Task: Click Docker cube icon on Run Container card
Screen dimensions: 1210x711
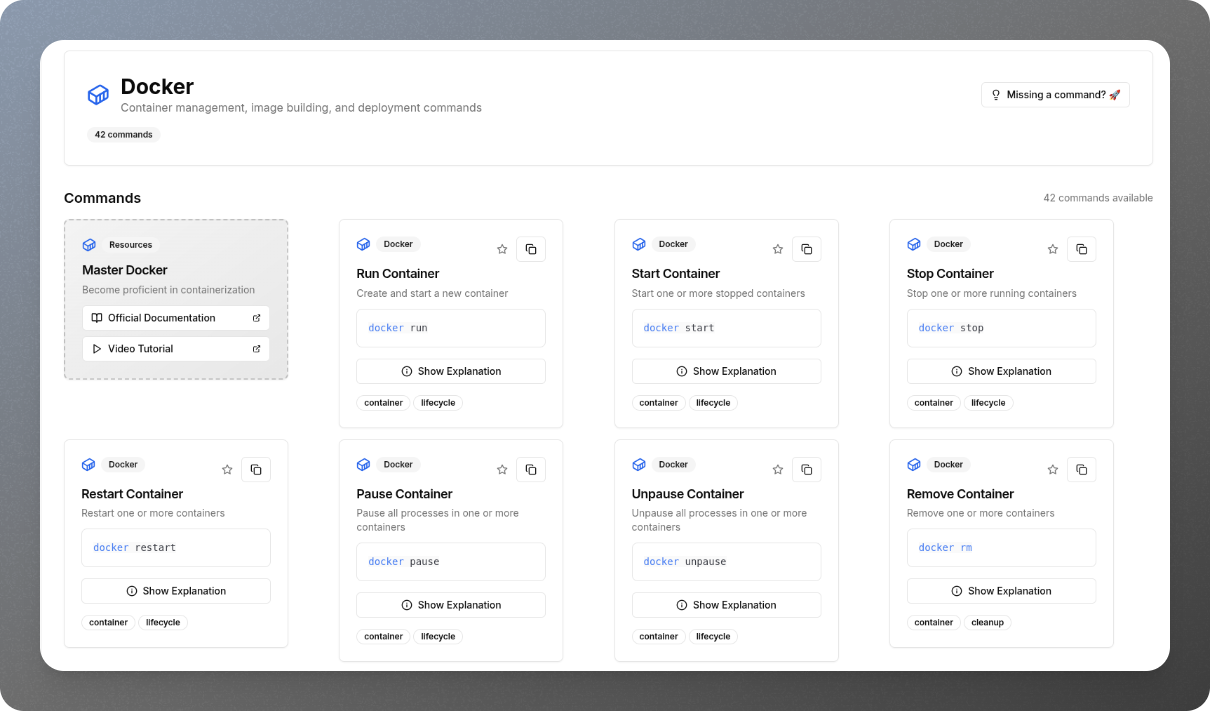Action: click(363, 244)
